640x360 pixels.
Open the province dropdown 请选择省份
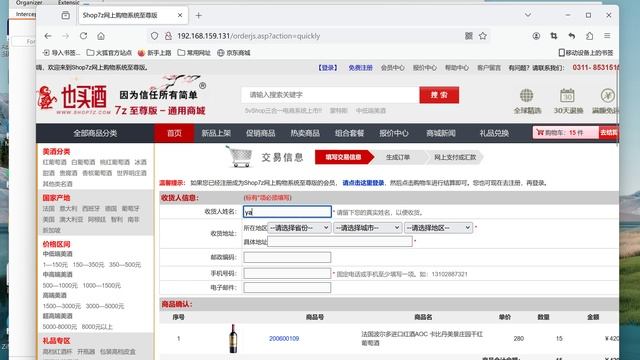pyautogui.click(x=299, y=228)
